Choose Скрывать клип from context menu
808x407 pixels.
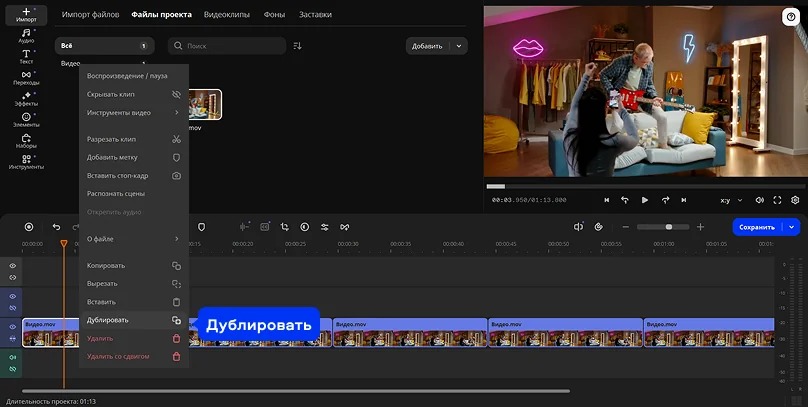(134, 94)
